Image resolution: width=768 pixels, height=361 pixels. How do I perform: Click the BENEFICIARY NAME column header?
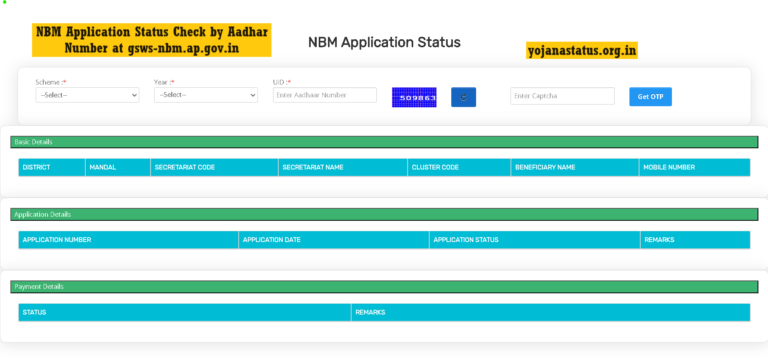coord(575,168)
